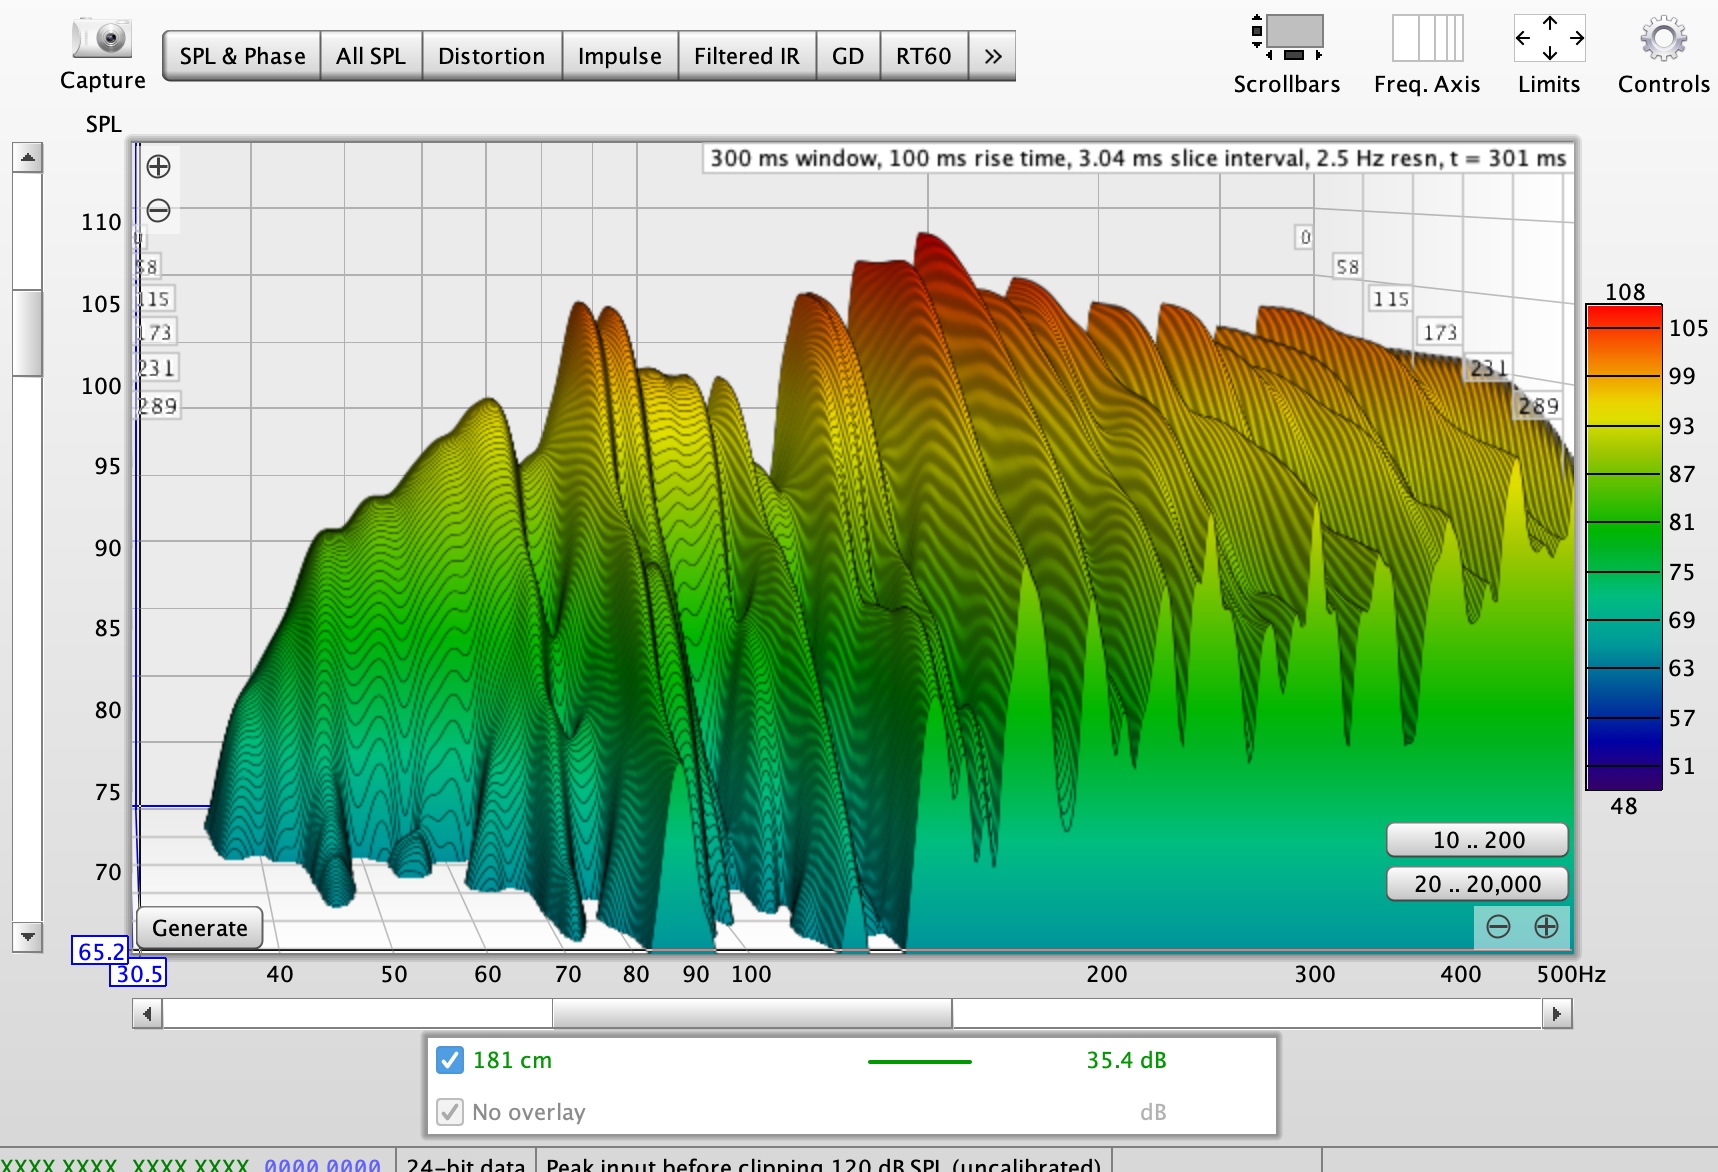Click the Capture camera icon
Screen dimensions: 1718x1172
point(102,39)
